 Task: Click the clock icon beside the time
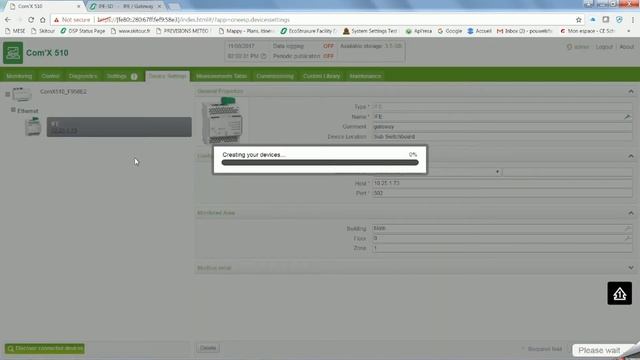(x=264, y=56)
